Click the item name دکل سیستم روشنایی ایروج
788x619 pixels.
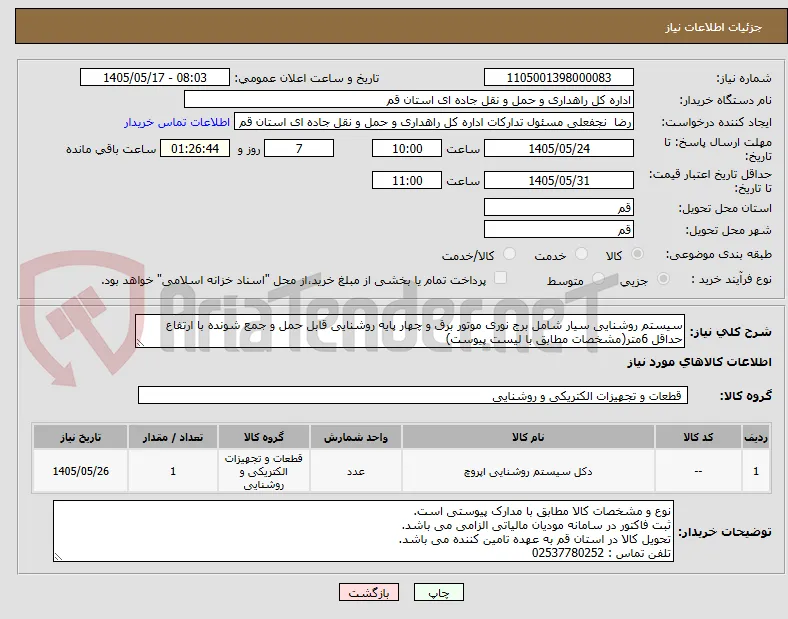pos(528,472)
